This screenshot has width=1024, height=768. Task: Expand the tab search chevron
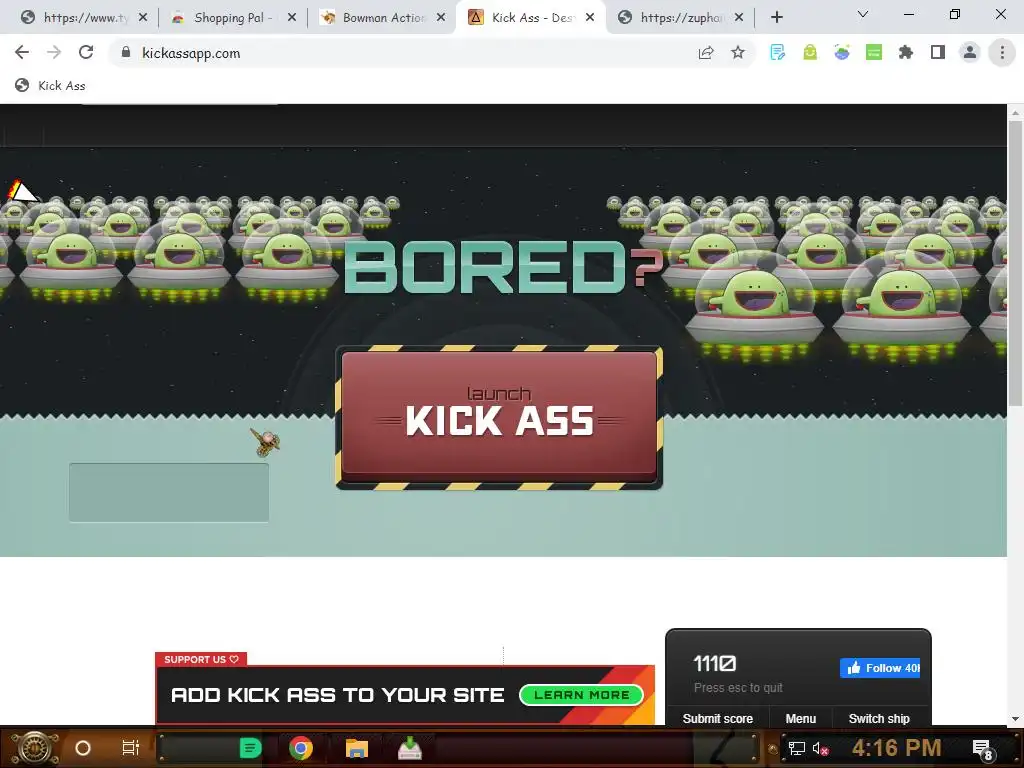[x=863, y=14]
